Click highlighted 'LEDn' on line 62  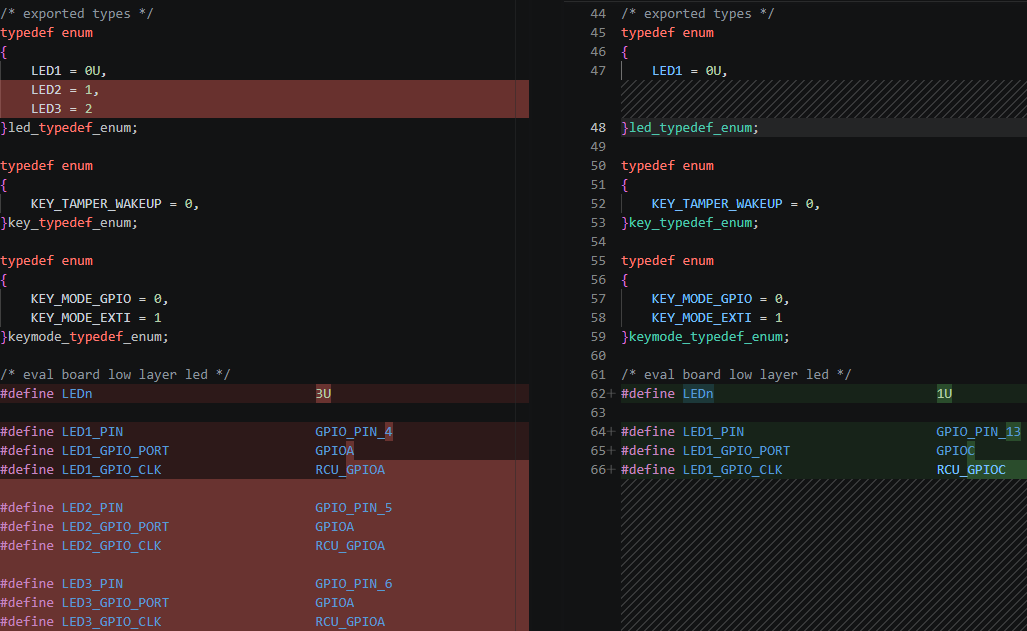tap(698, 394)
